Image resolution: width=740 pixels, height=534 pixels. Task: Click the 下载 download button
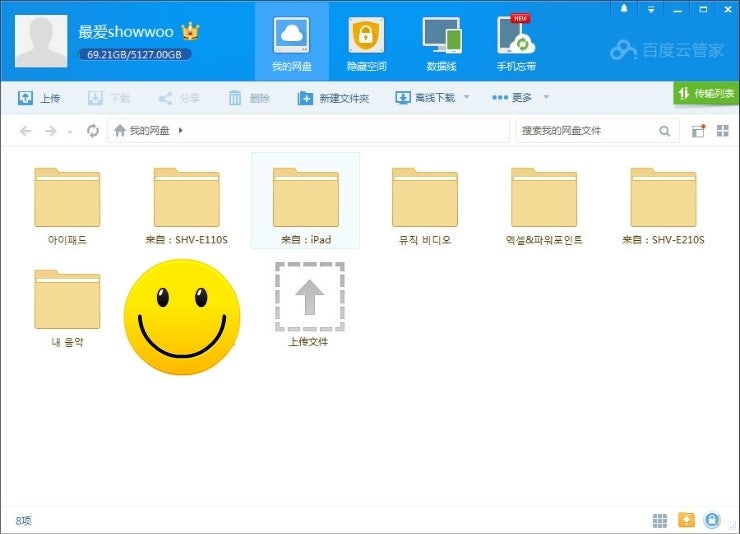point(109,98)
